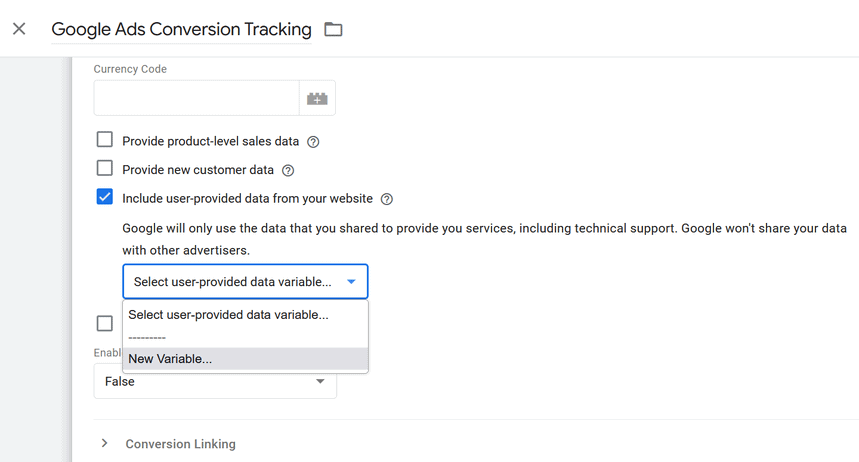This screenshot has width=859, height=462.
Task: Open the False dropdown
Action: click(215, 381)
